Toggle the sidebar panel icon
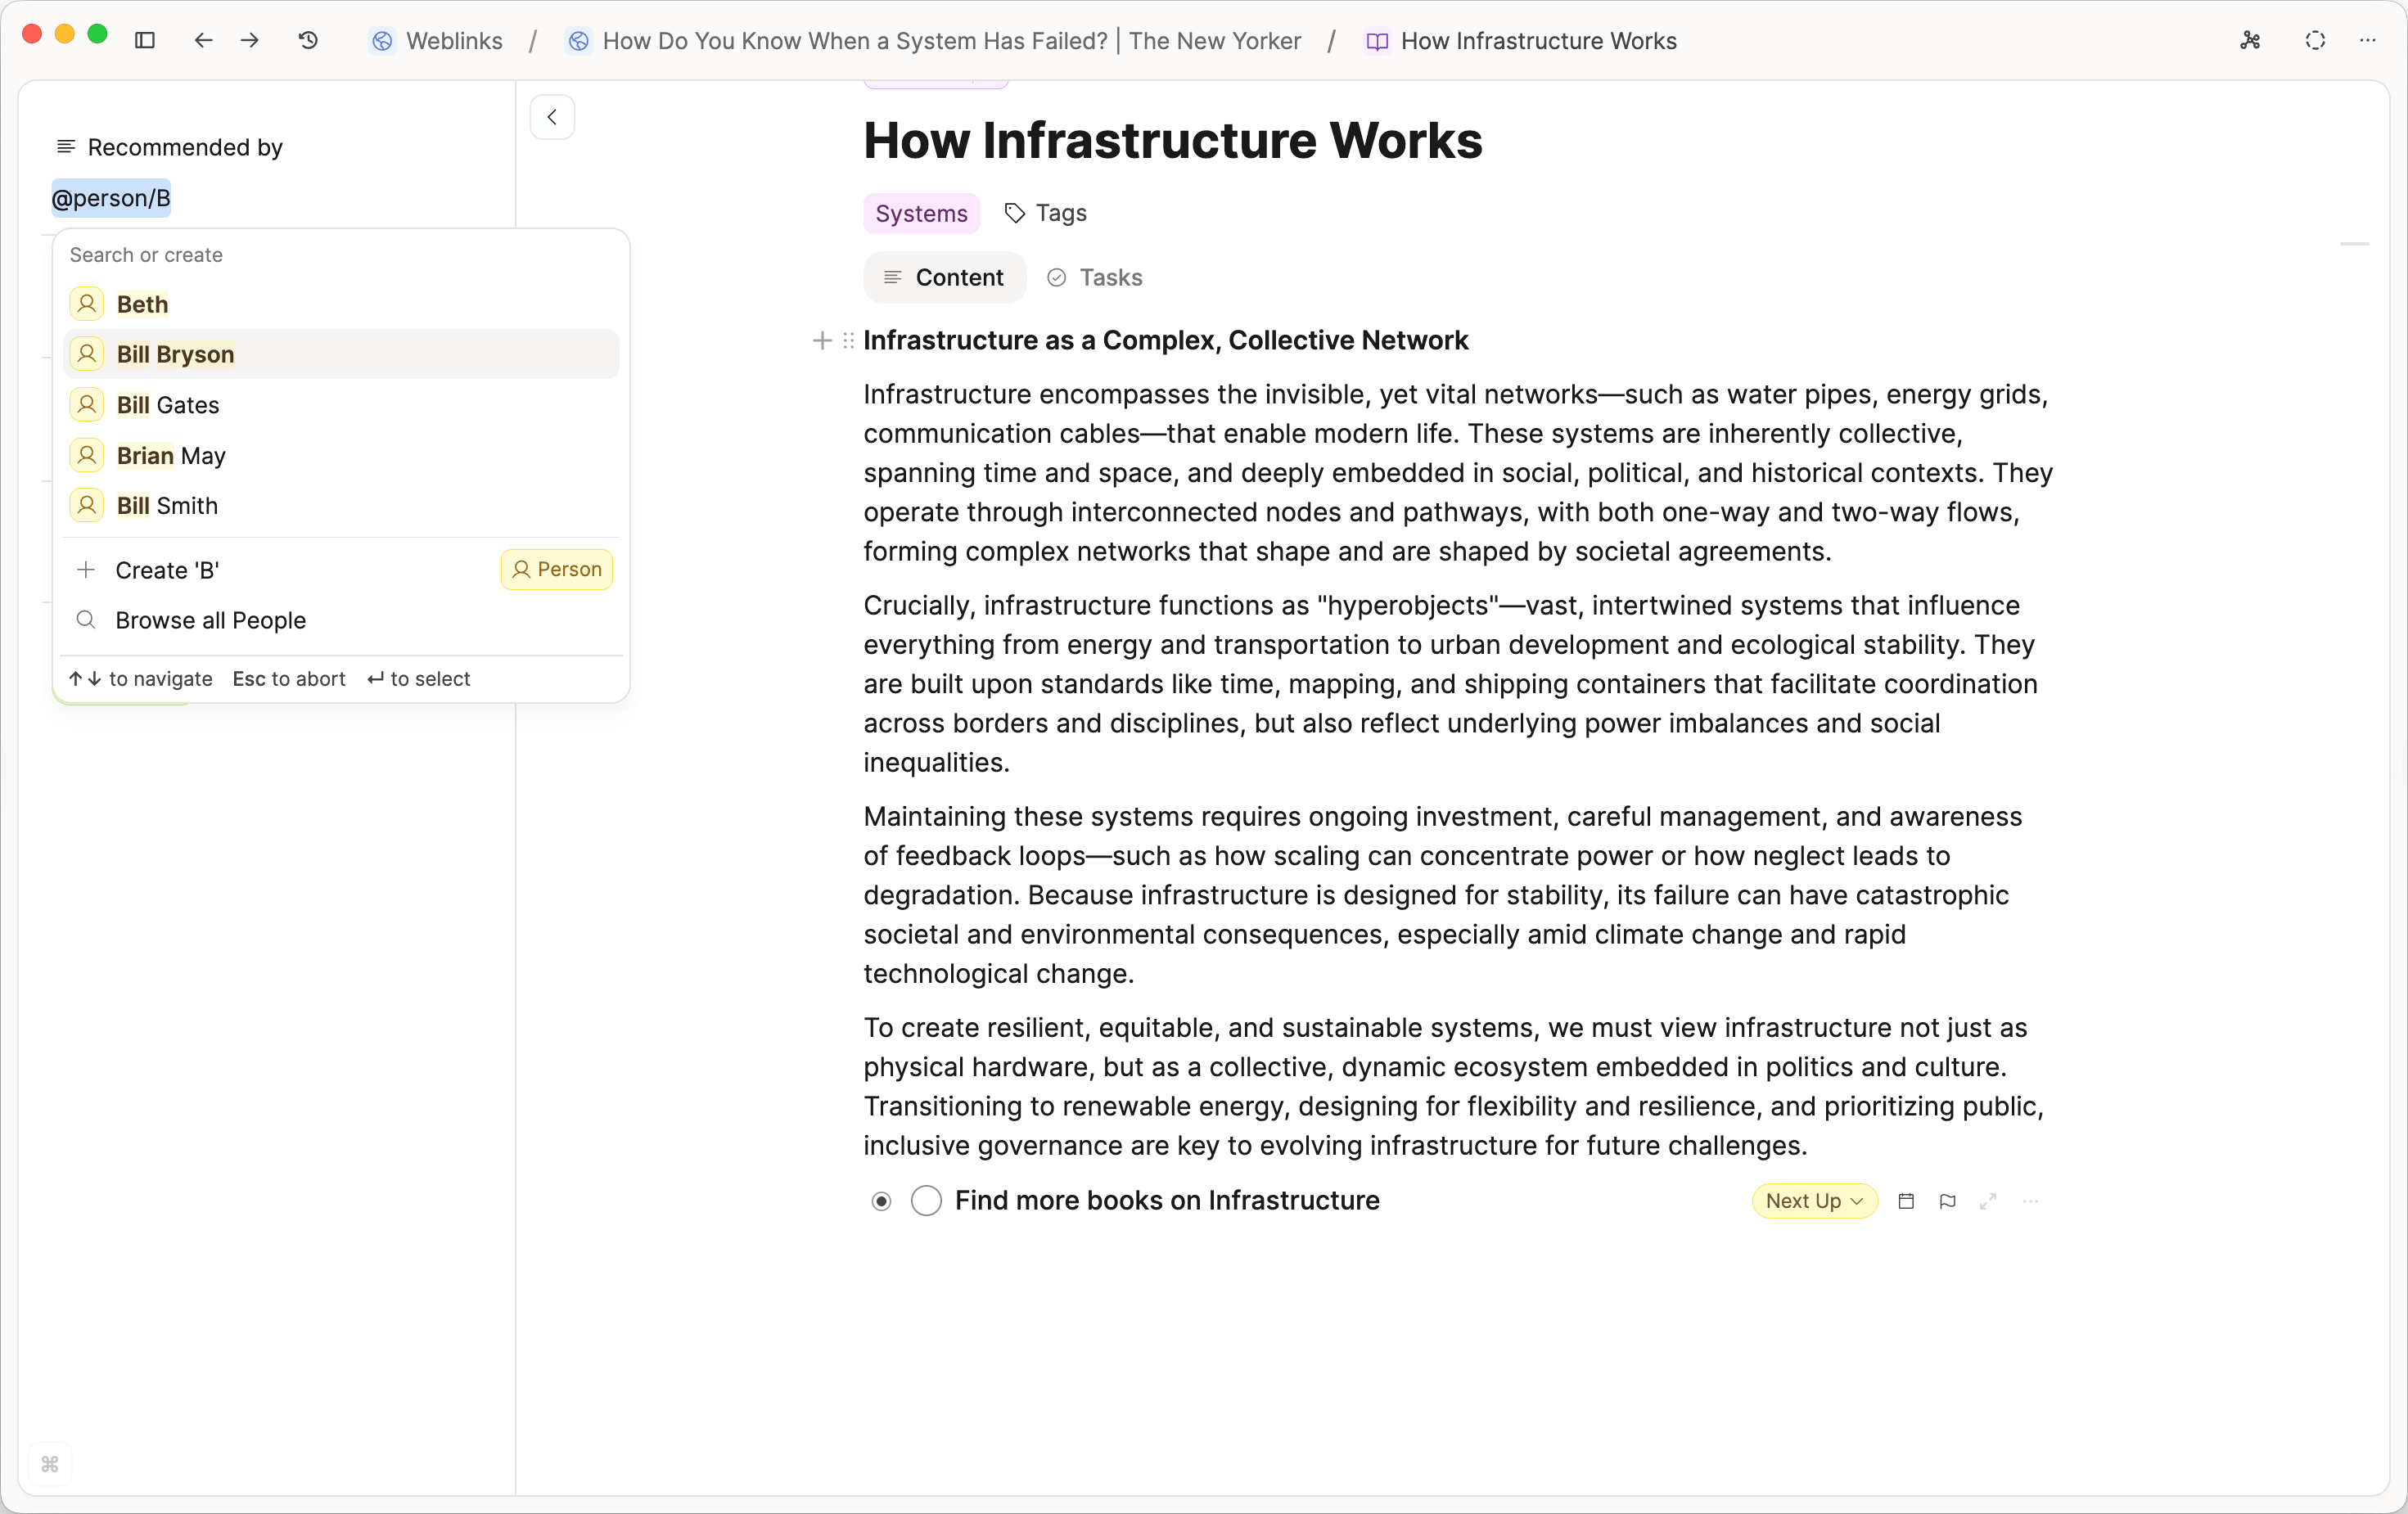This screenshot has height=1514, width=2408. point(145,40)
